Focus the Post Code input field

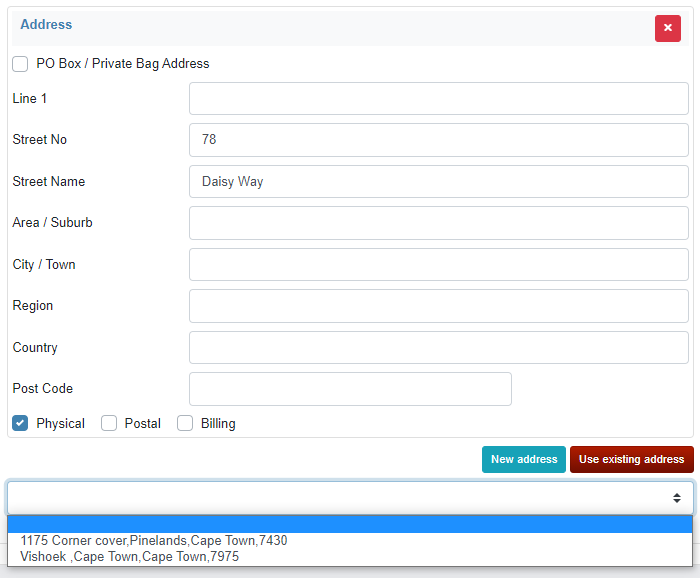coord(350,389)
